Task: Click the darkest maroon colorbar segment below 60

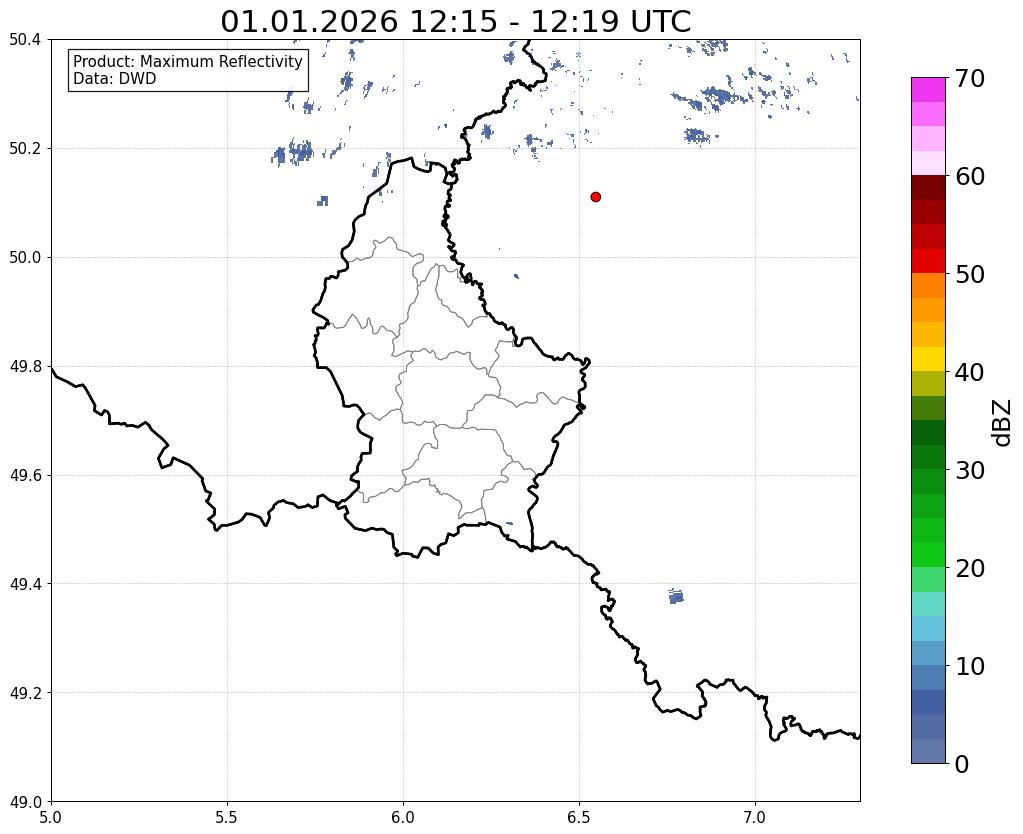Action: (928, 188)
